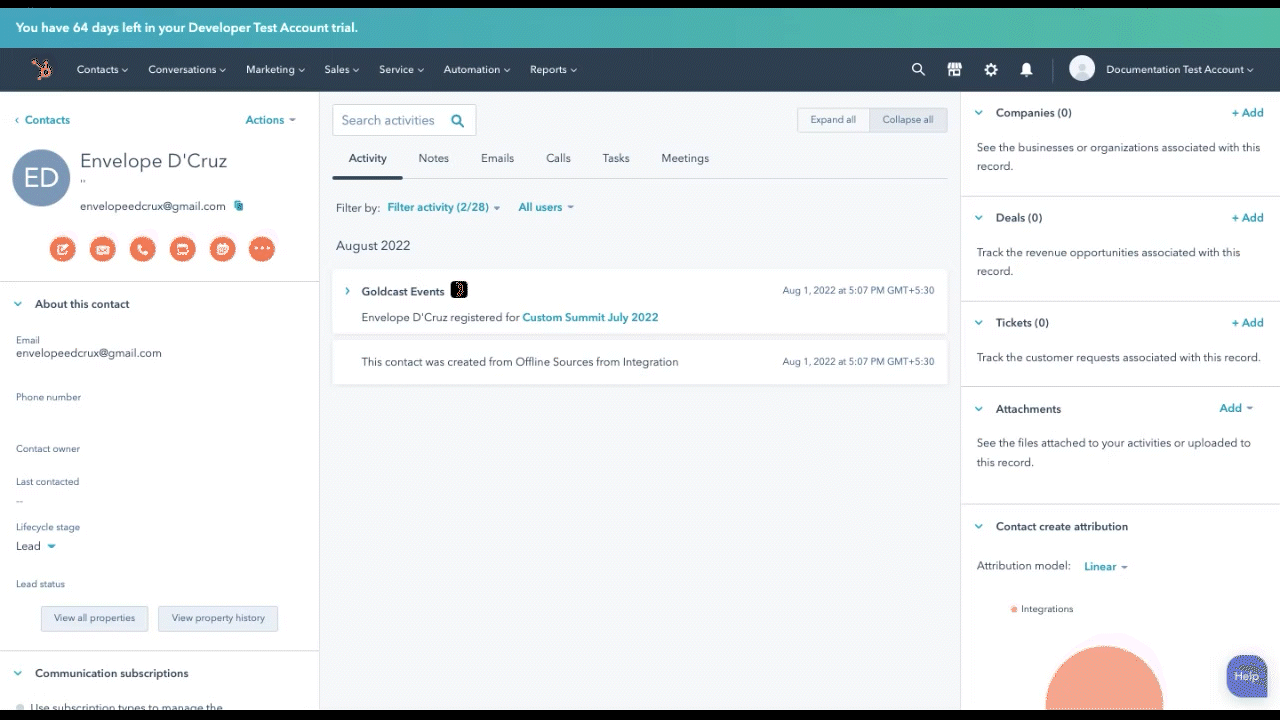Open the Lifecycle stage Lead dropdown

(36, 546)
